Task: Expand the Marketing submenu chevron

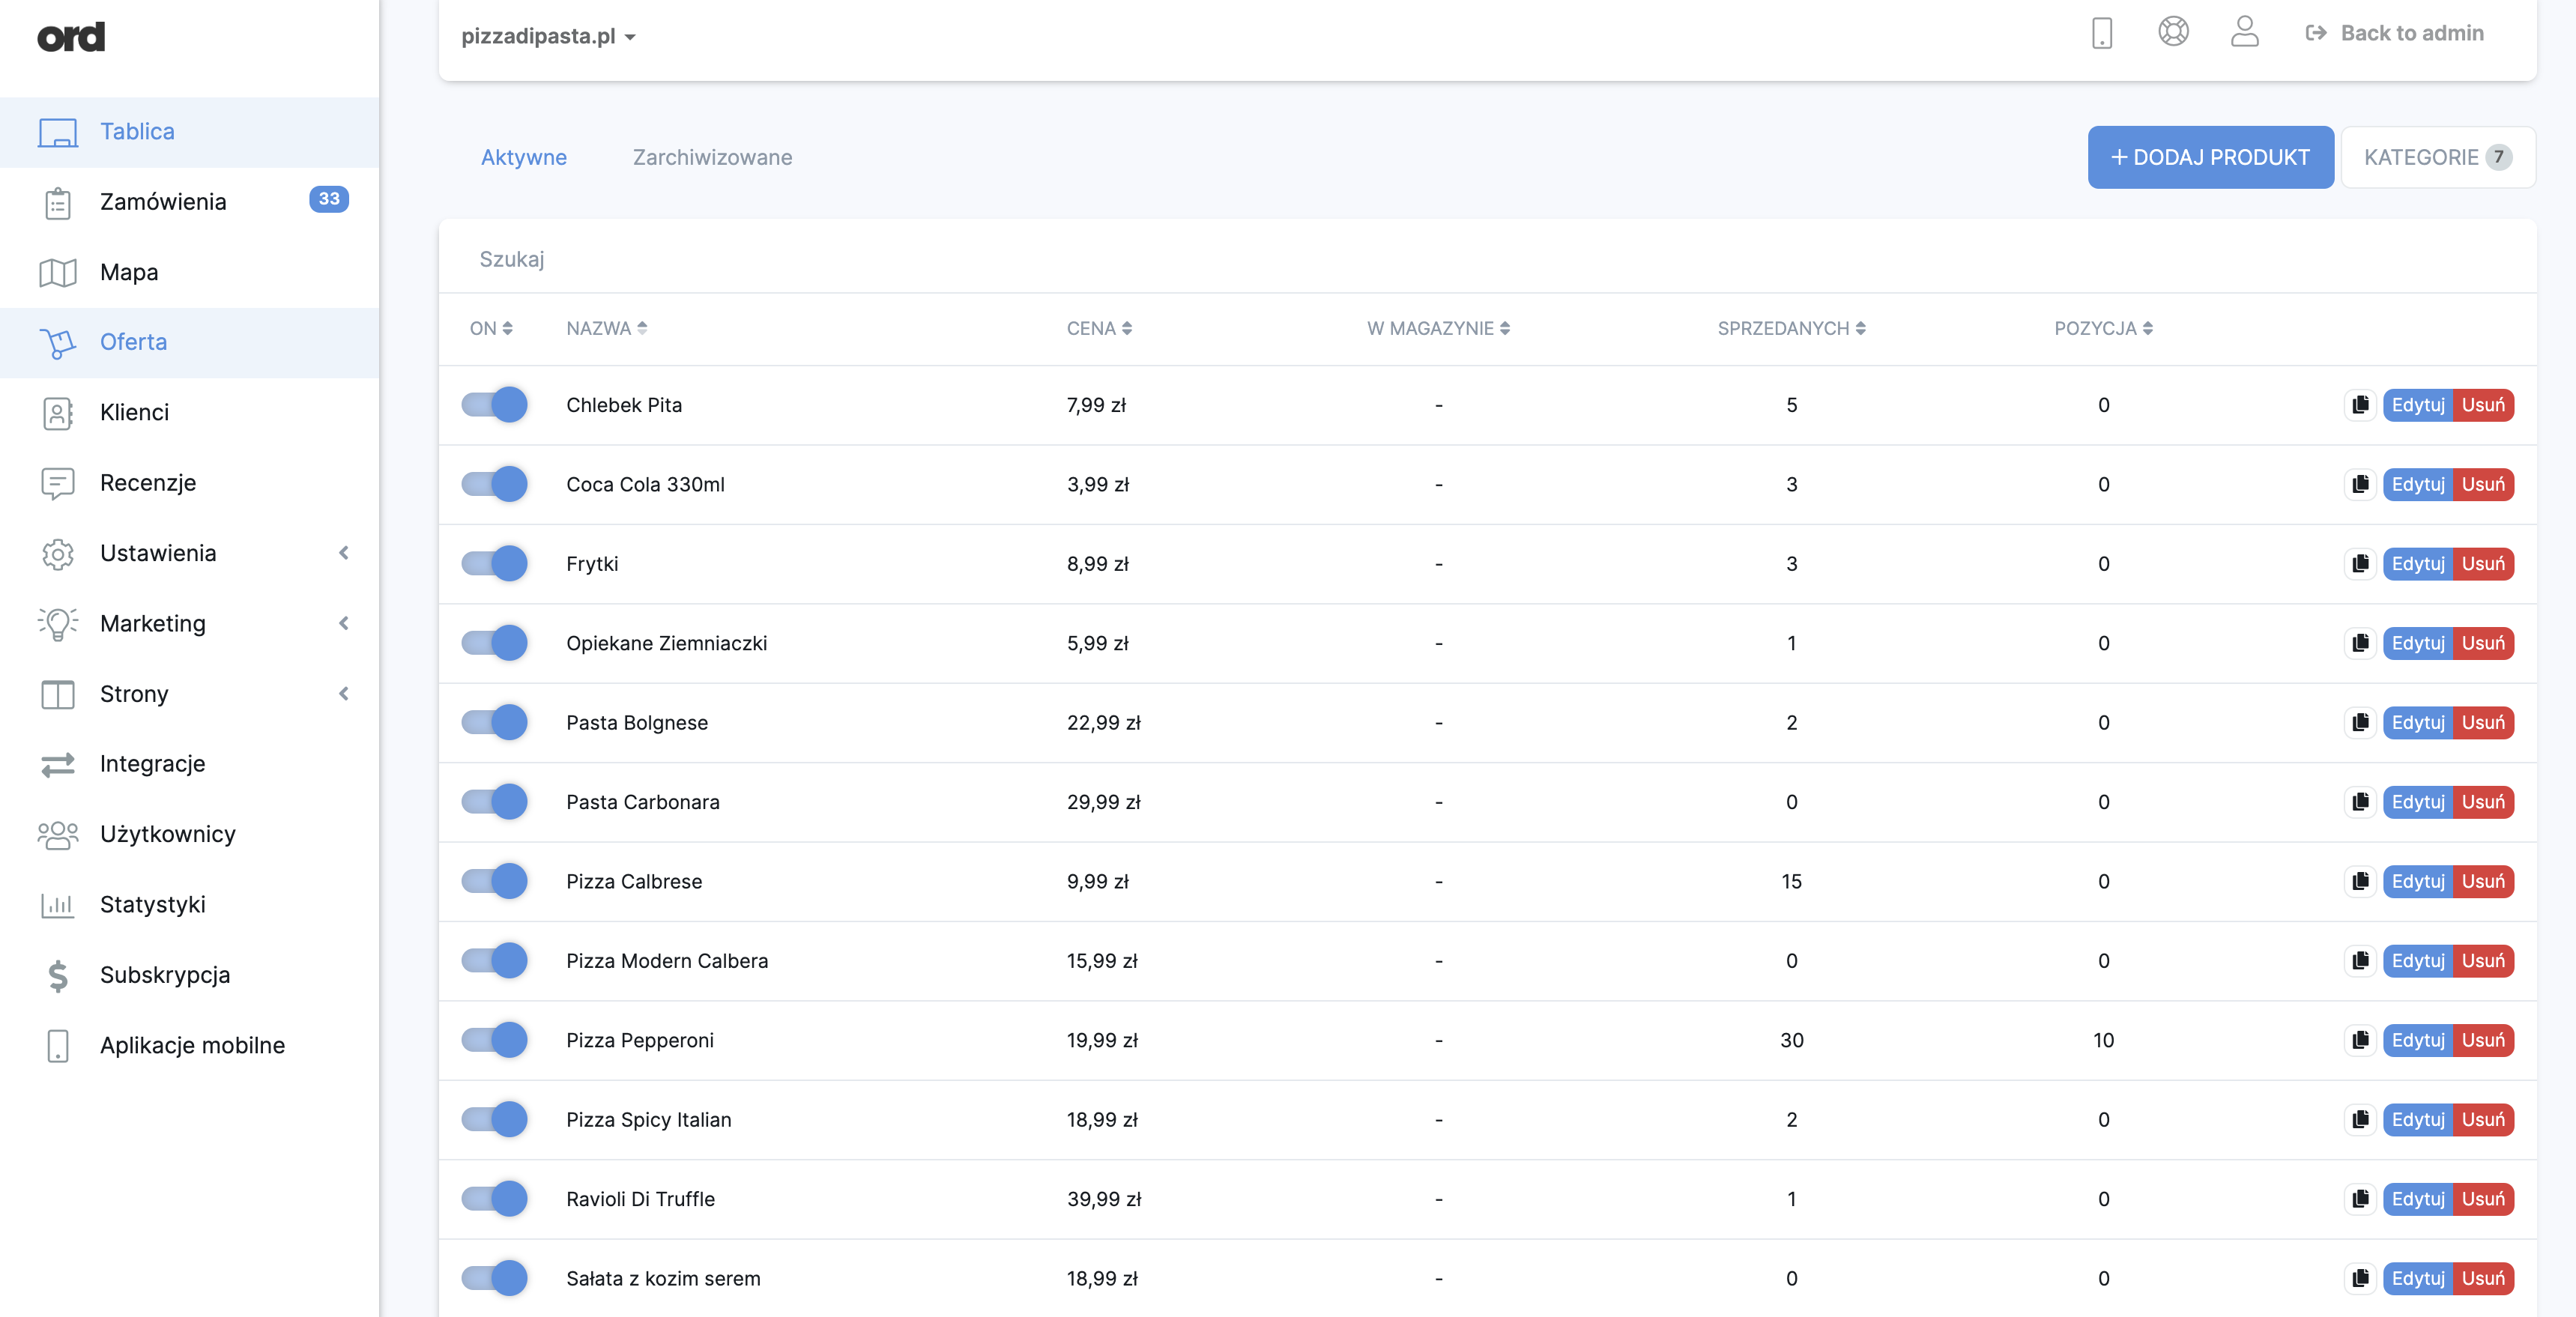Action: (x=343, y=623)
